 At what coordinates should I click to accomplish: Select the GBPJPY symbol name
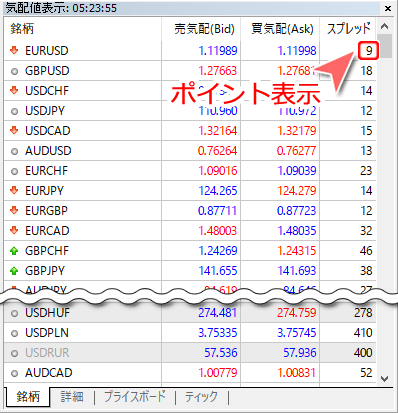pyautogui.click(x=45, y=271)
